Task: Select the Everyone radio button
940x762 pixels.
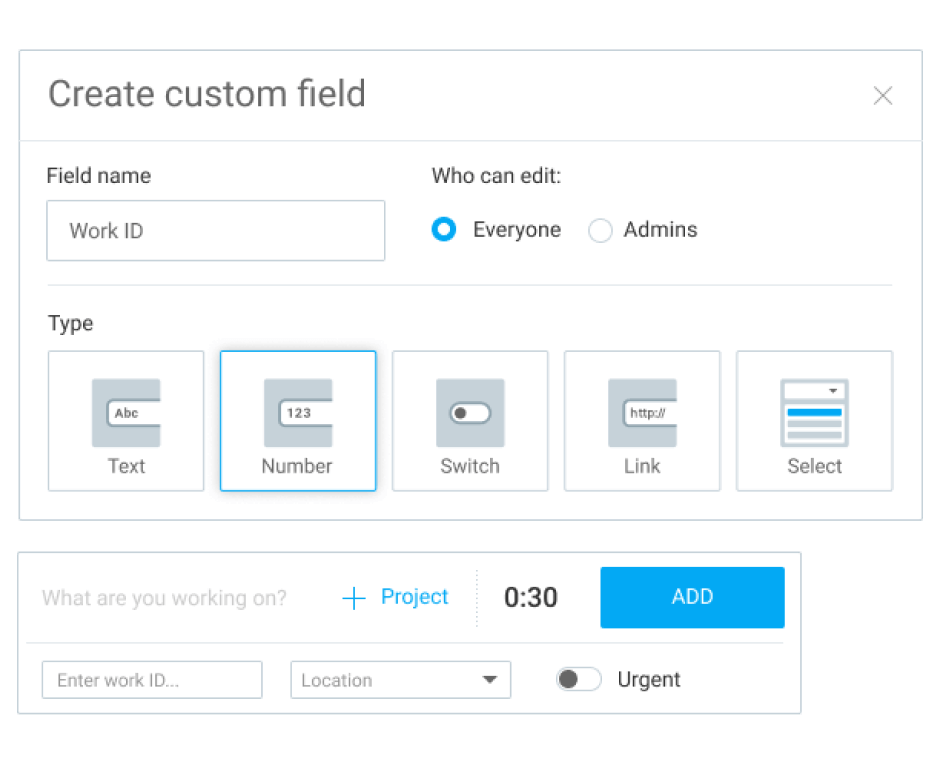Action: tap(444, 230)
